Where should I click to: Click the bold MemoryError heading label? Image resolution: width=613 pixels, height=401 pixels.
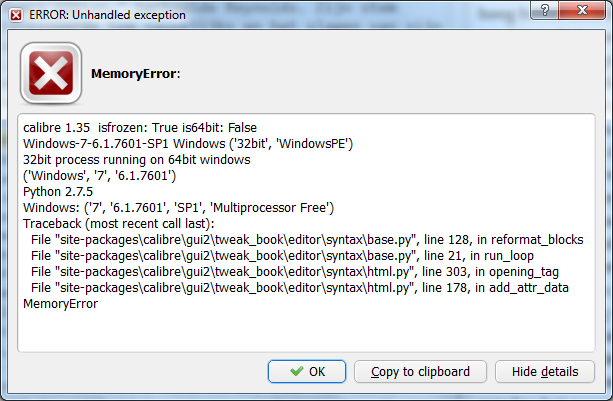coord(136,73)
